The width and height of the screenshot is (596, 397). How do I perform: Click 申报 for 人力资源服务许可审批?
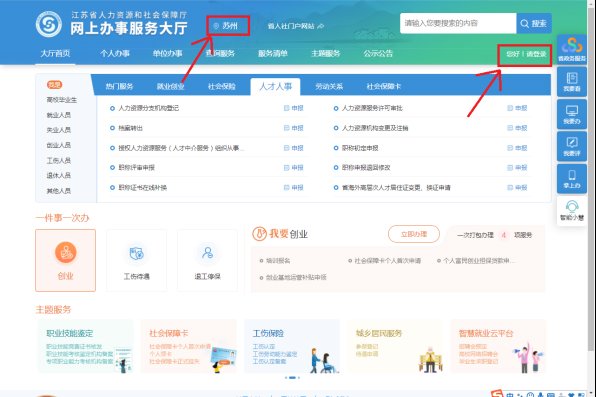[x=517, y=108]
